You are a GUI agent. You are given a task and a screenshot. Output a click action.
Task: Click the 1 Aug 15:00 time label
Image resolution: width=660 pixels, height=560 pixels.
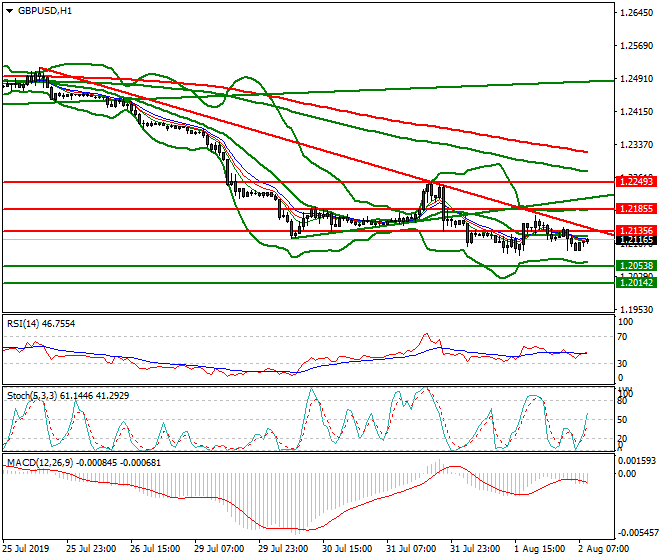coord(539,549)
